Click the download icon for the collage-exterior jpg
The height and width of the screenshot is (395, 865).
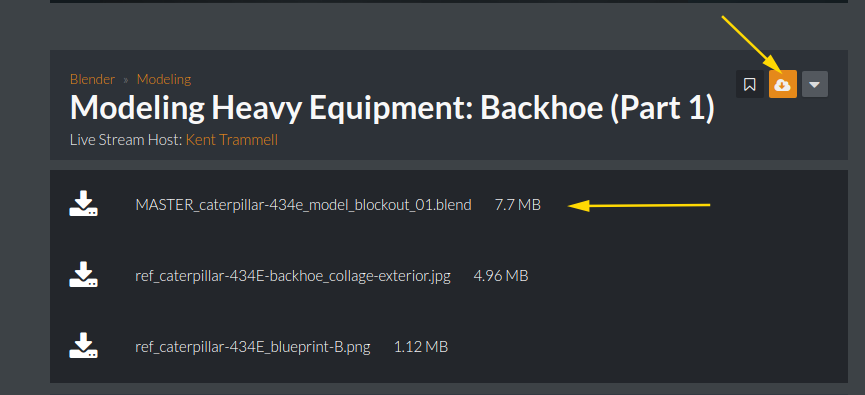point(83,274)
